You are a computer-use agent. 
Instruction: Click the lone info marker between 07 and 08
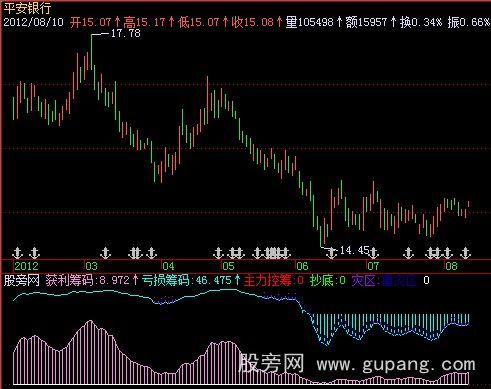[x=408, y=253]
